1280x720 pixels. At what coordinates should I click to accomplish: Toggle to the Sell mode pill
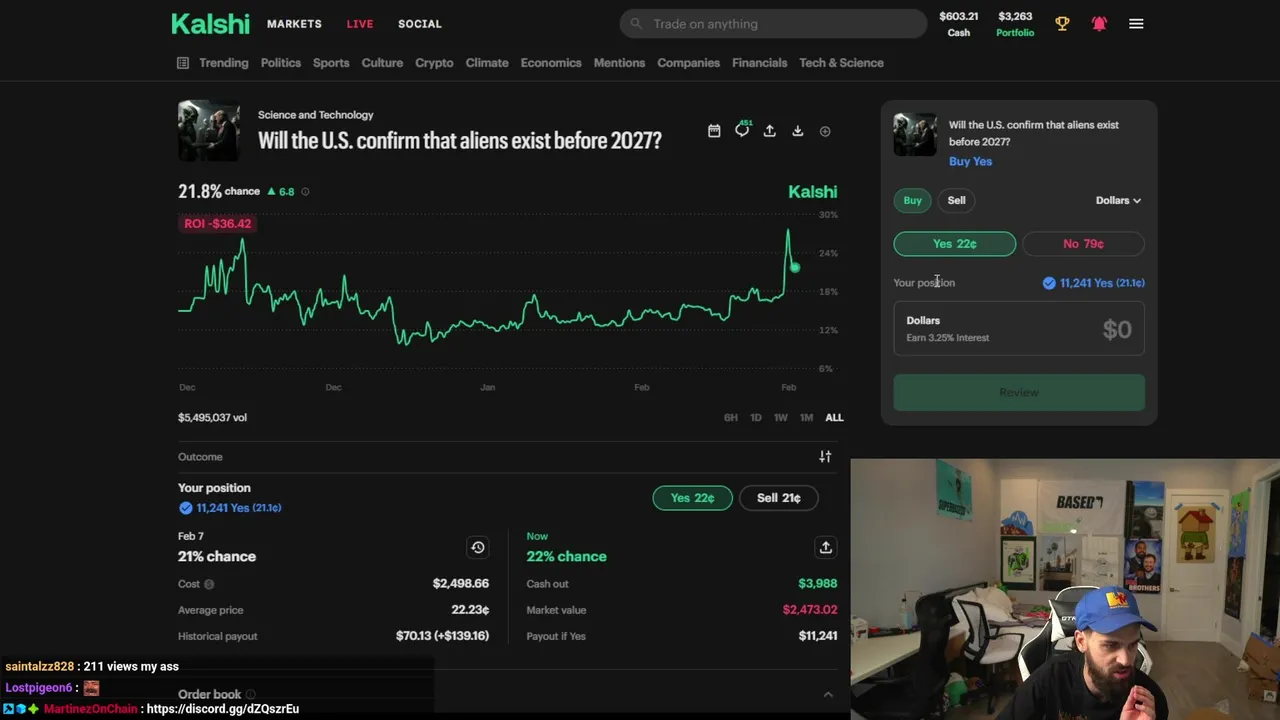click(957, 200)
